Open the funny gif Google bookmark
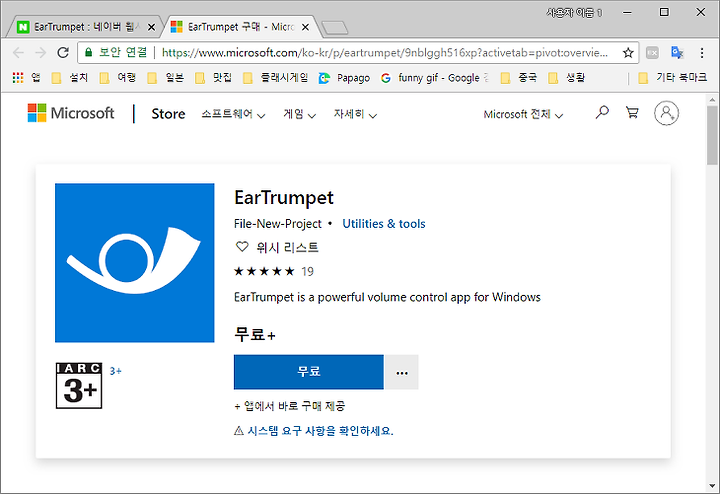This screenshot has height=494, width=720. click(434, 78)
